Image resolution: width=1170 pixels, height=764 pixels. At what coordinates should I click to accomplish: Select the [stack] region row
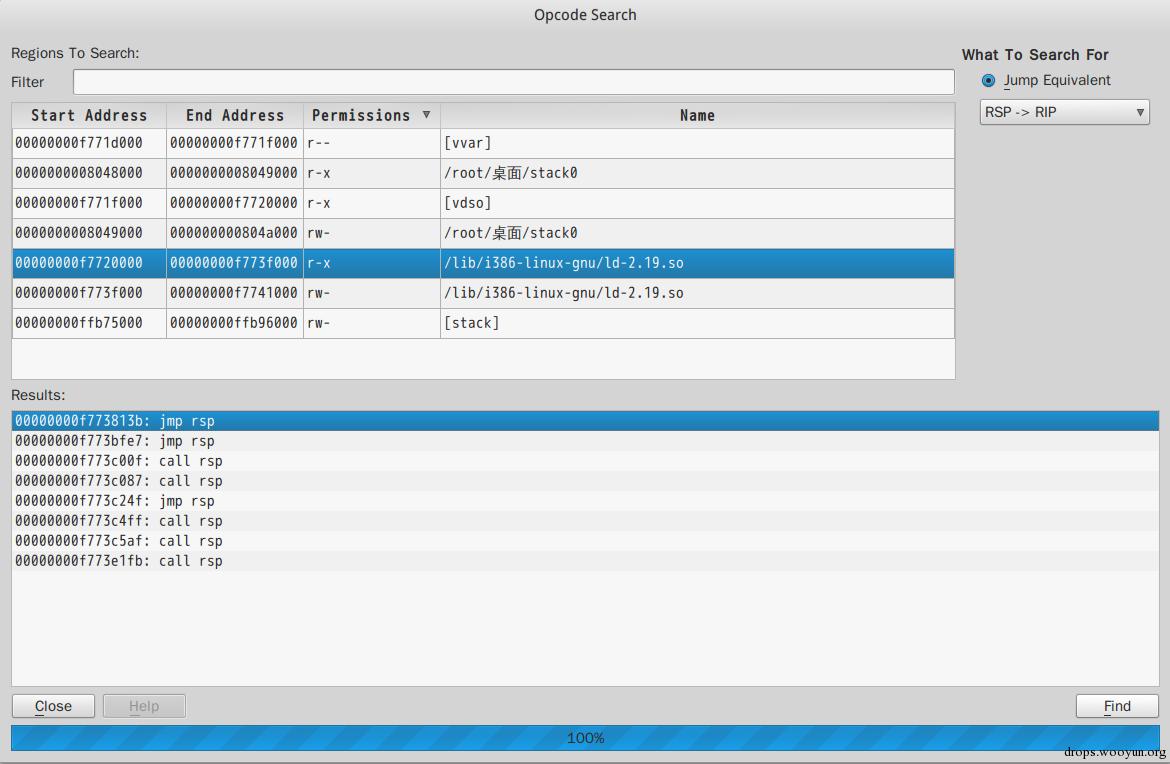click(x=483, y=323)
